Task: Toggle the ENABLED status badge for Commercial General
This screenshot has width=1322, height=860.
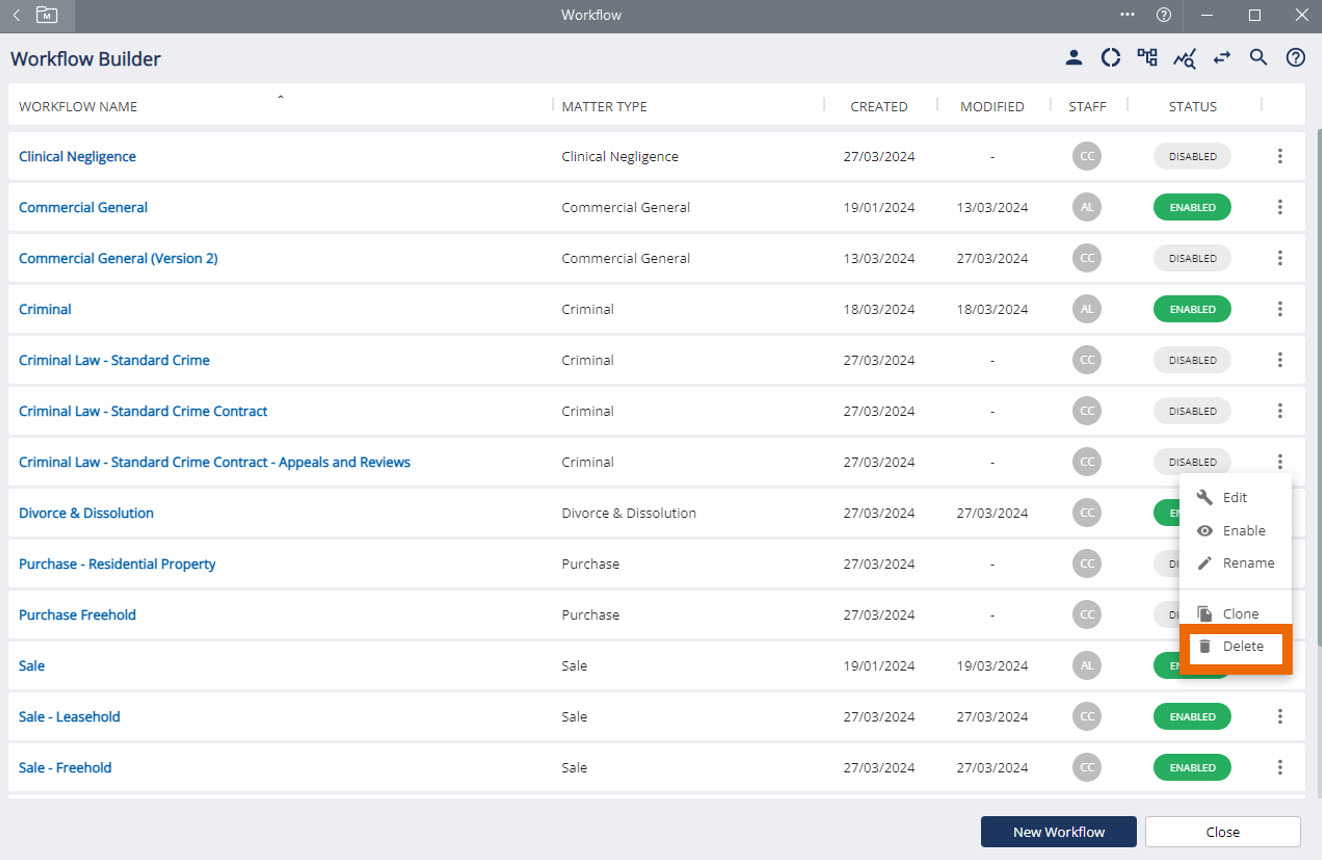Action: 1192,207
